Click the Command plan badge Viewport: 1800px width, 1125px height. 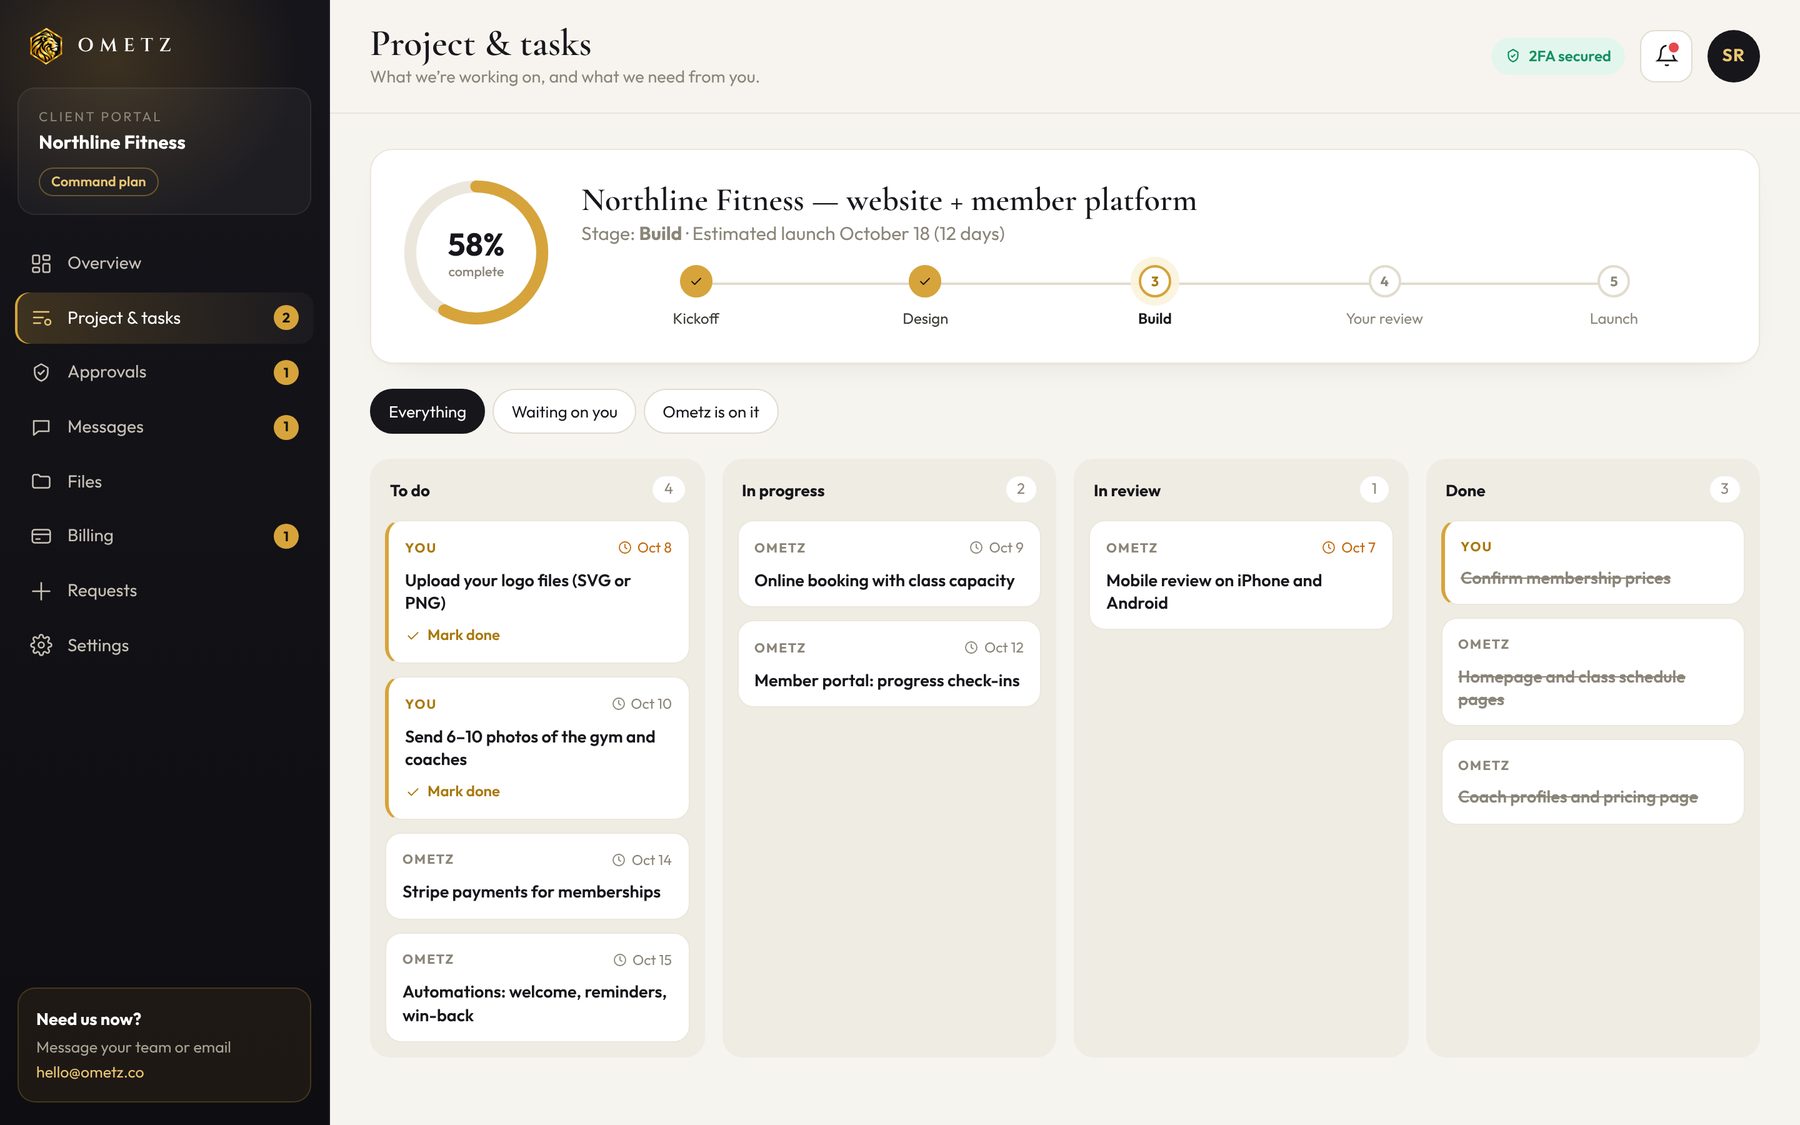click(98, 182)
